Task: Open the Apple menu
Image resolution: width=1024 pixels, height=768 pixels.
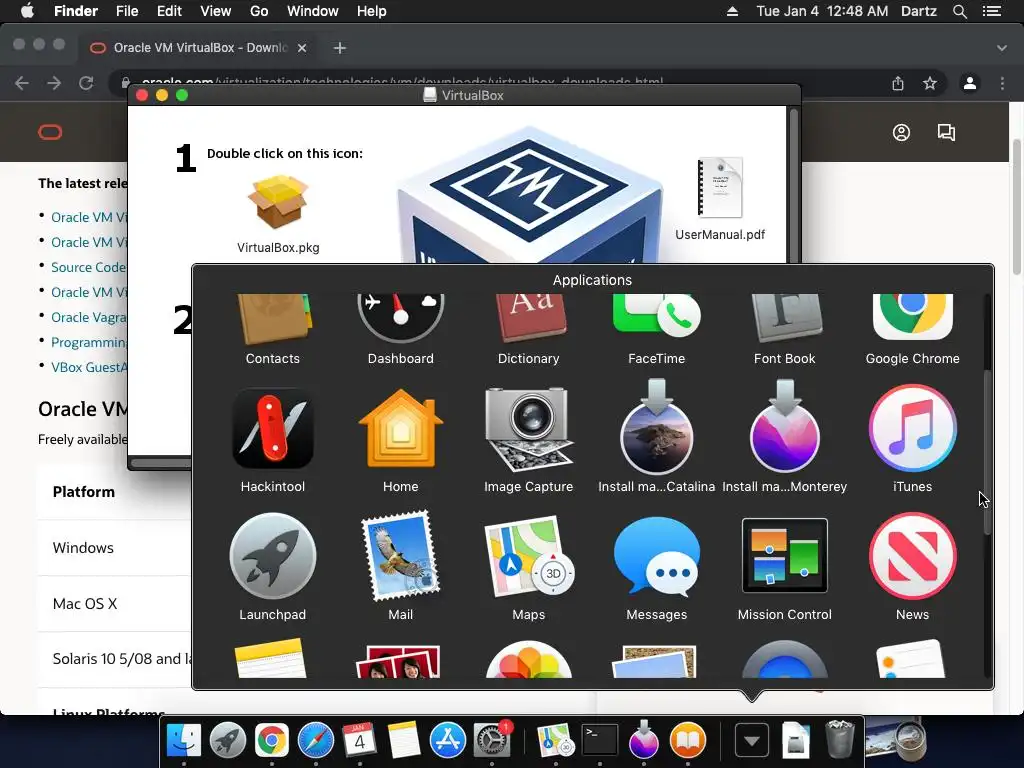Action: tap(27, 11)
